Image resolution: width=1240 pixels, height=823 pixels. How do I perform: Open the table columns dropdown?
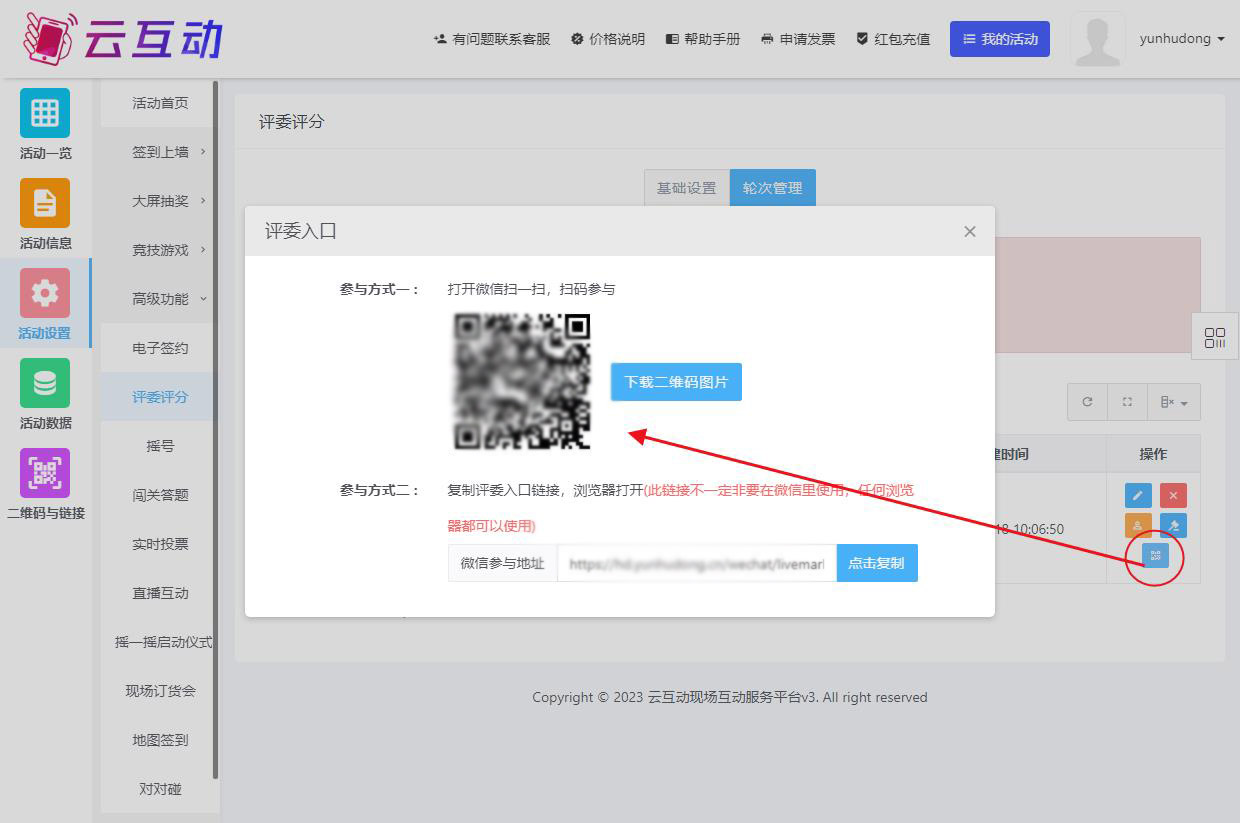tap(1173, 402)
